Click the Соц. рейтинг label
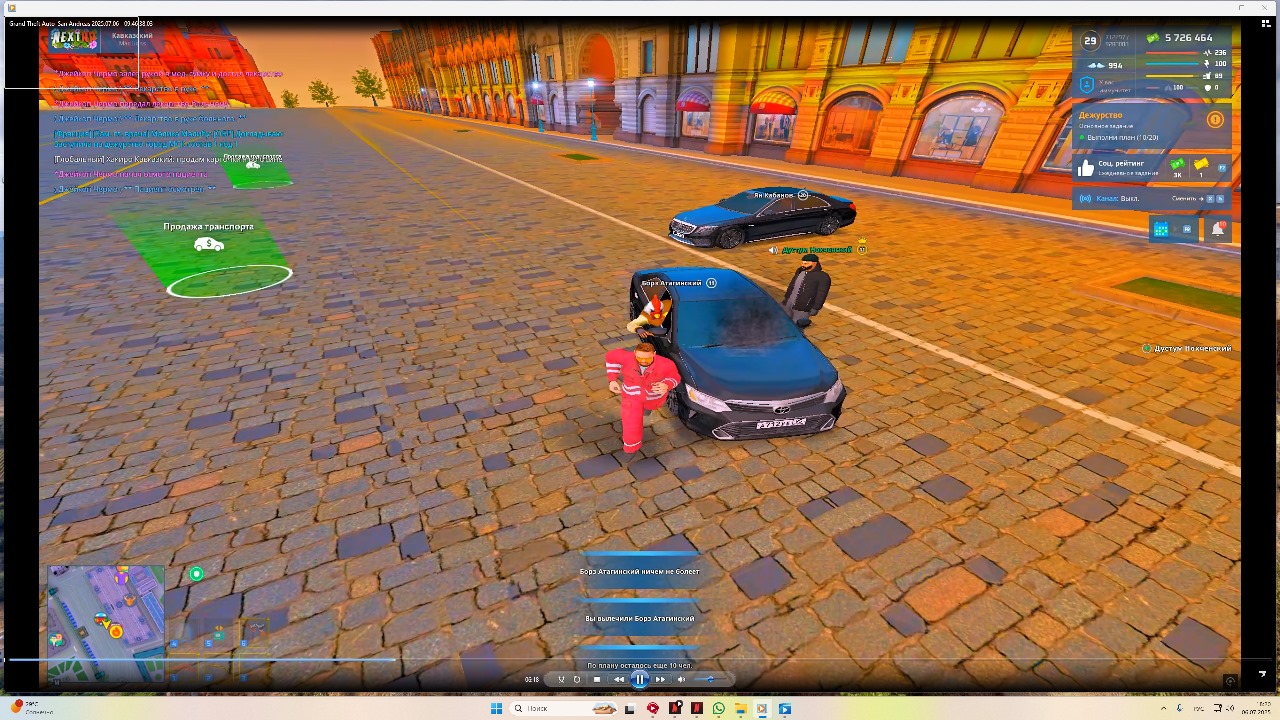 click(x=1121, y=163)
